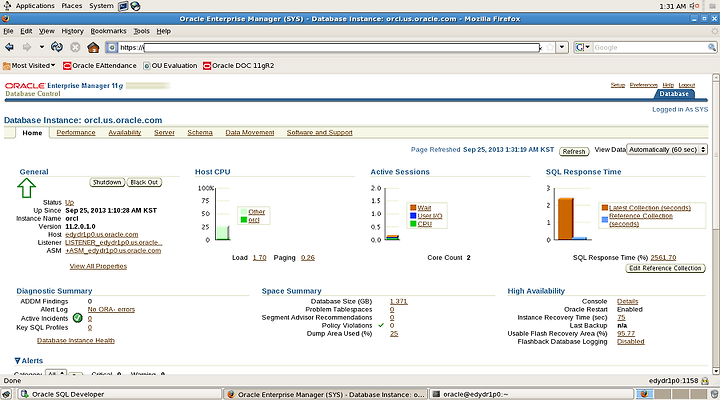This screenshot has height=400, width=720.
Task: Click the Refresh button
Action: tap(574, 151)
